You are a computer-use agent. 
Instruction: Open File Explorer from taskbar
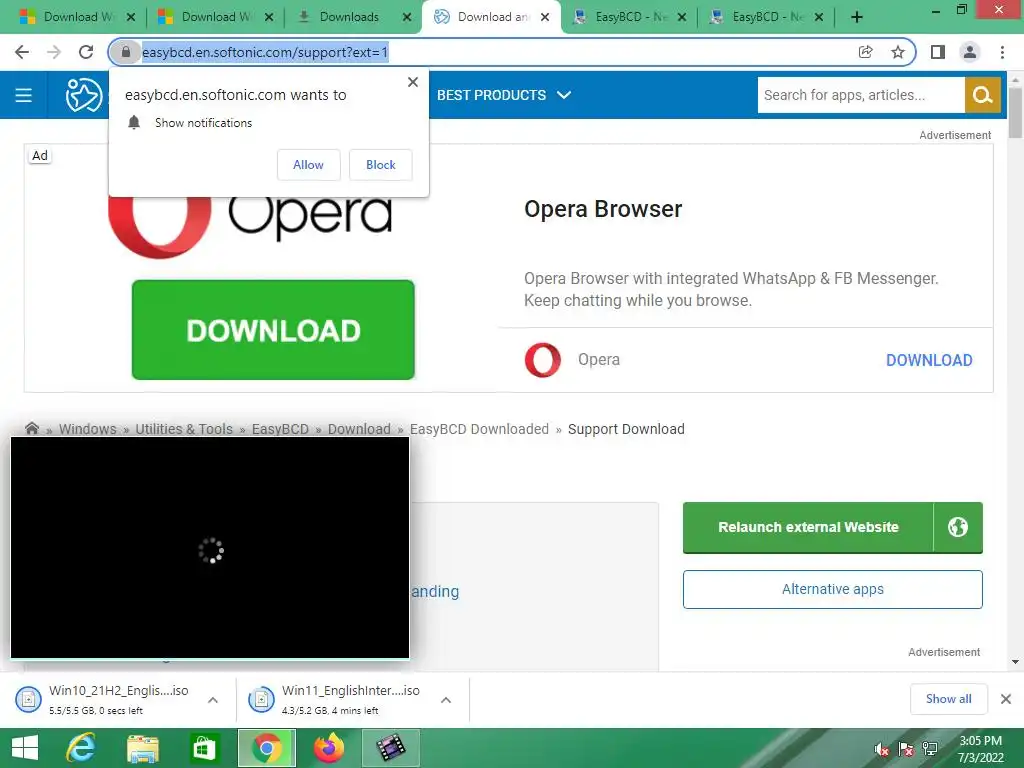coord(142,748)
